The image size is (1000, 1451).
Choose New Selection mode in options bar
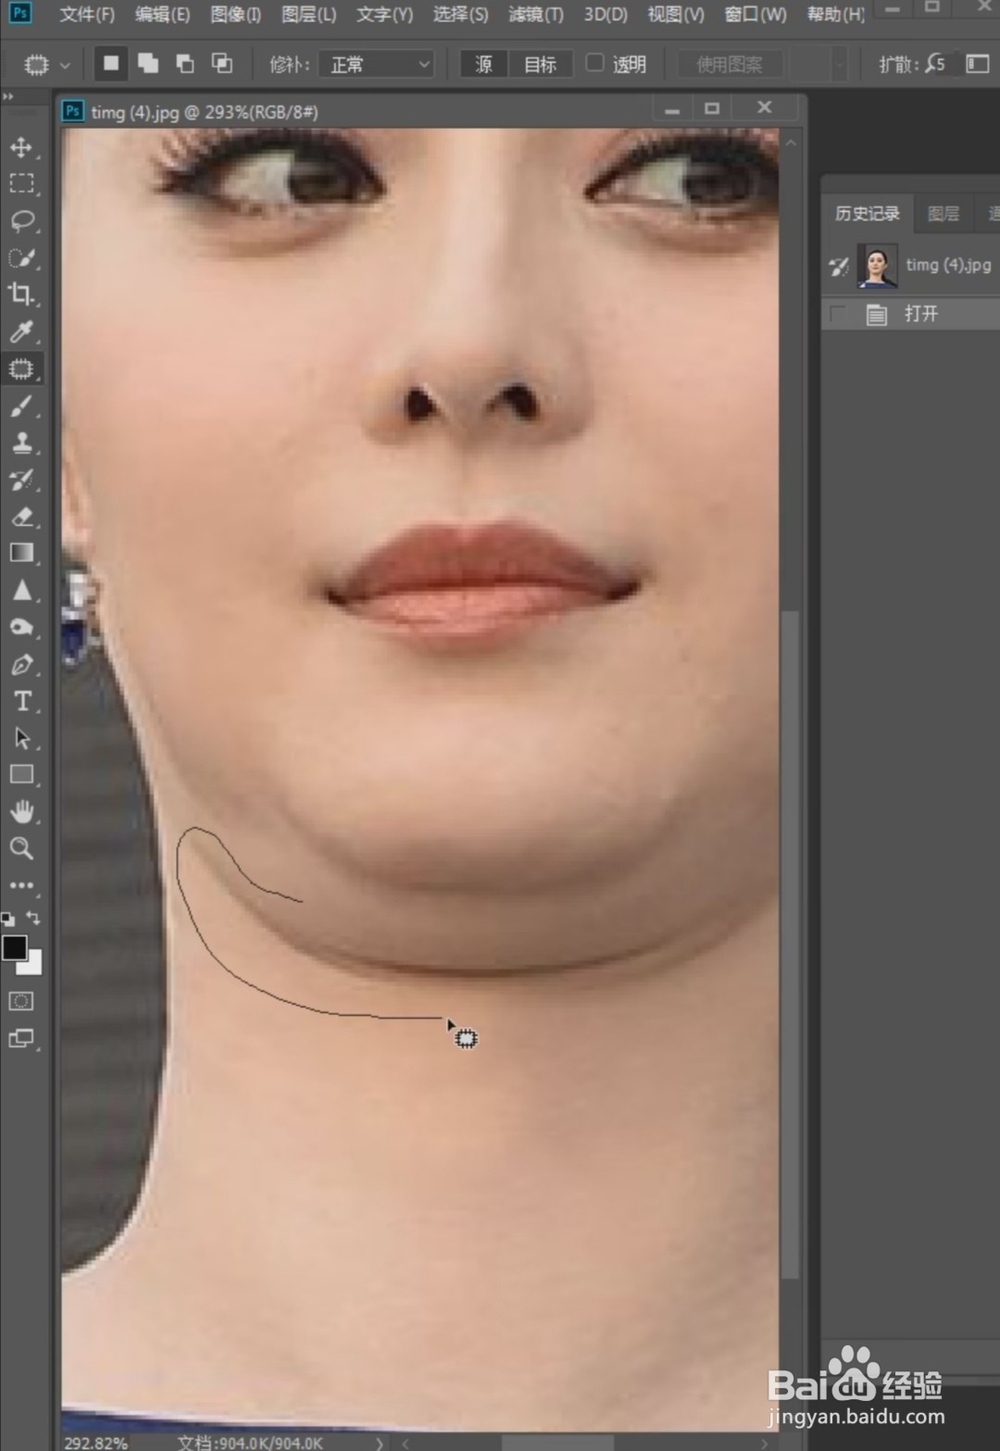point(111,64)
